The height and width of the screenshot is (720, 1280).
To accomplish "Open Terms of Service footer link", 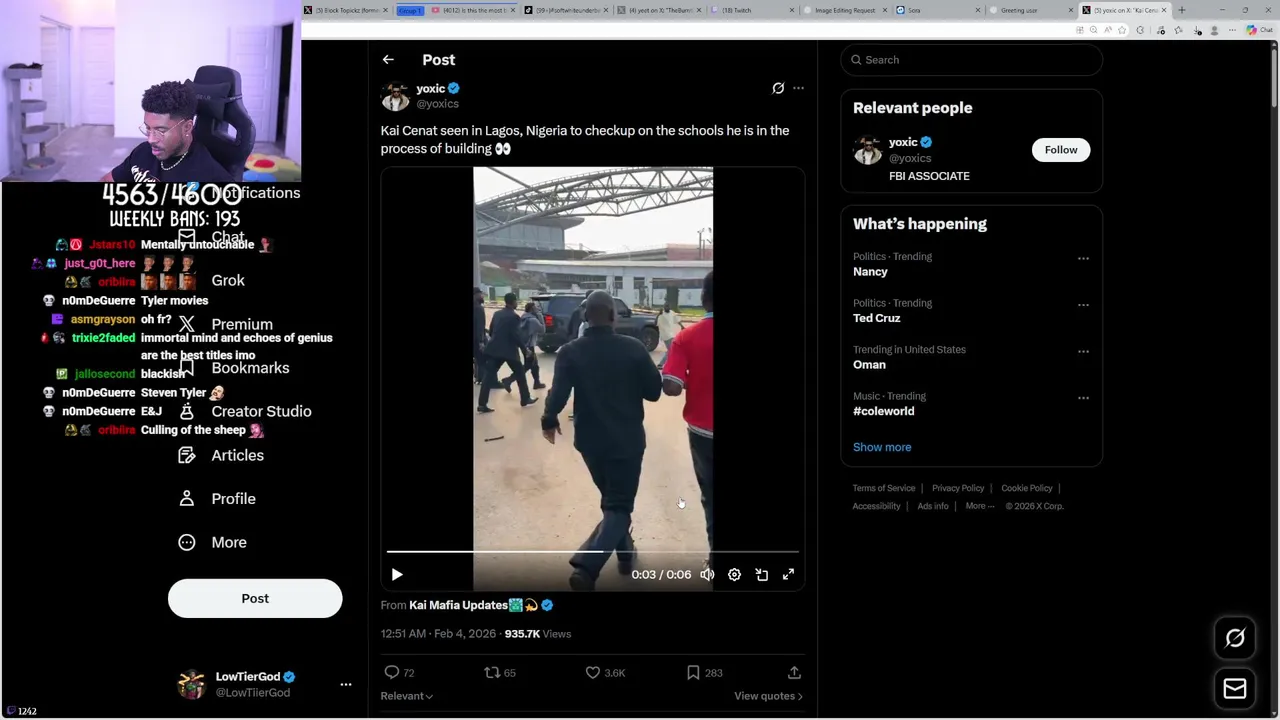I will pyautogui.click(x=884, y=488).
